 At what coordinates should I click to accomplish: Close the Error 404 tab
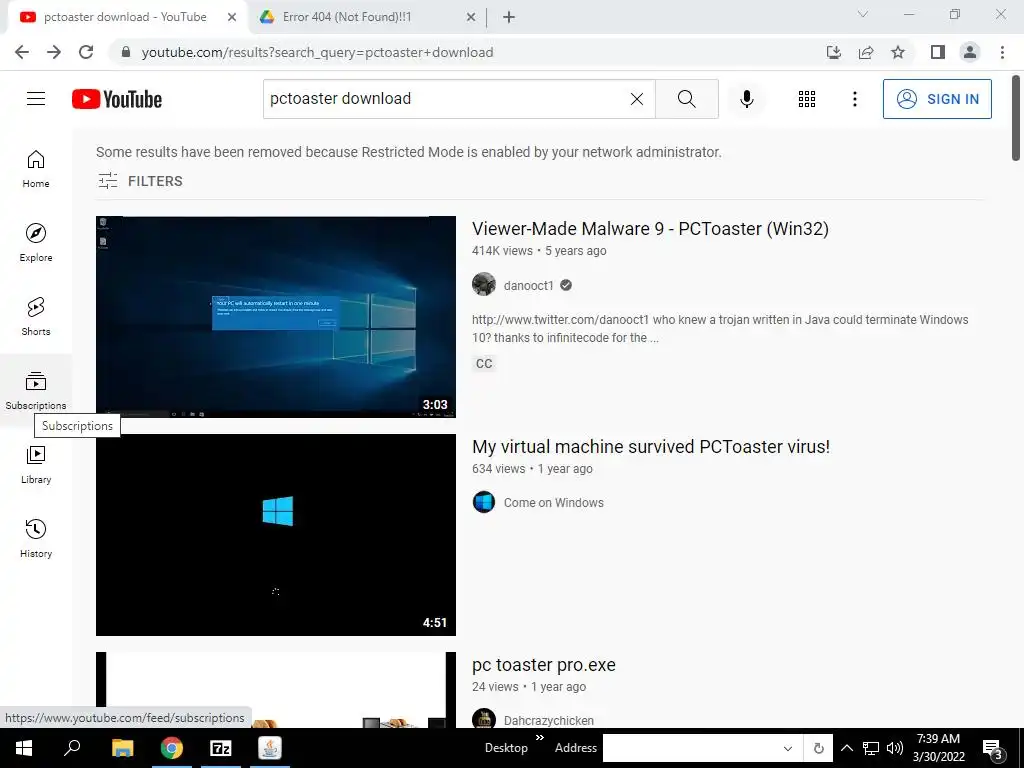click(x=471, y=17)
